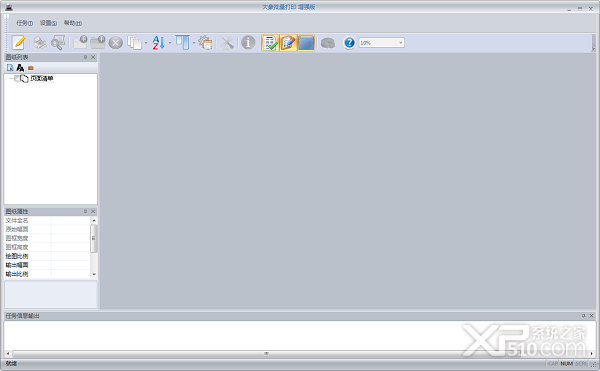Viewport: 600px width, 371px height.
Task: Open the 任务 menu
Action: pos(24,23)
